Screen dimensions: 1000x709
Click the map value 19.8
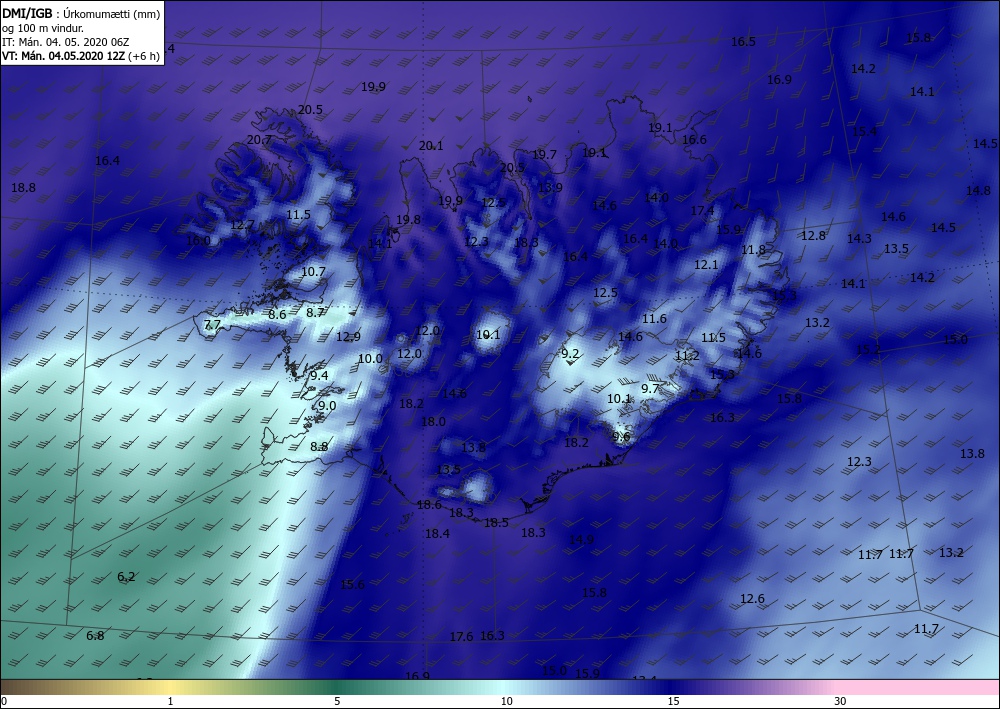pyautogui.click(x=408, y=220)
